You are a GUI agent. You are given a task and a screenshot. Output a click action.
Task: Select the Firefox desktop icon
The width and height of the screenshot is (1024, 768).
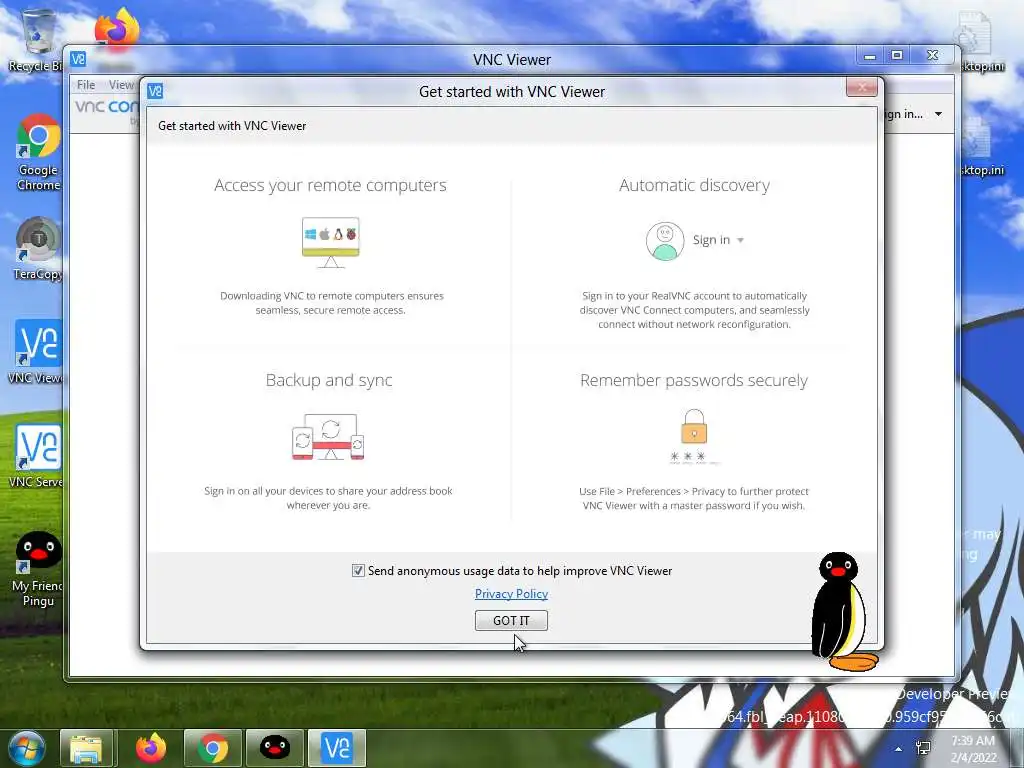(x=117, y=31)
